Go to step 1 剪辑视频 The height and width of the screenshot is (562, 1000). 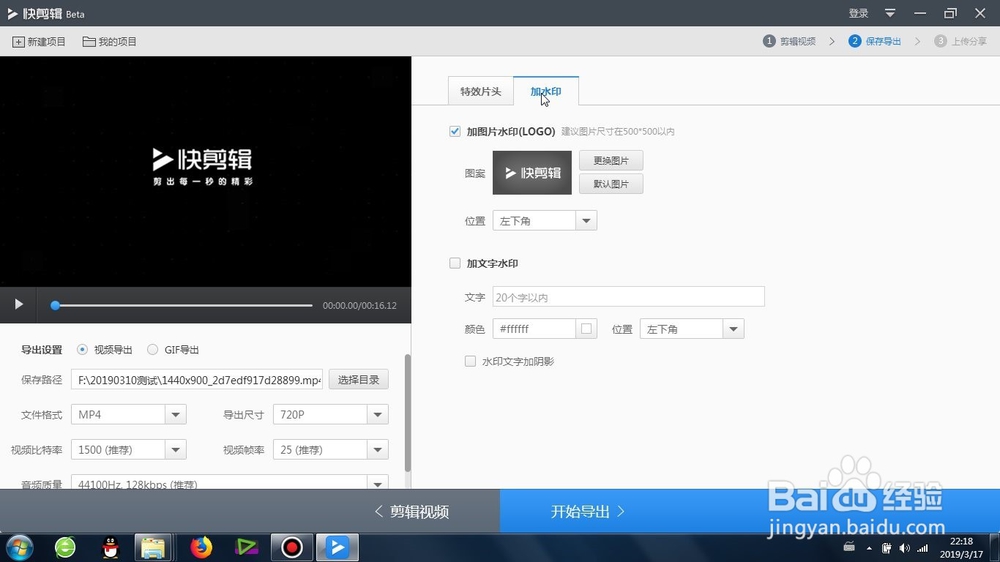point(790,41)
